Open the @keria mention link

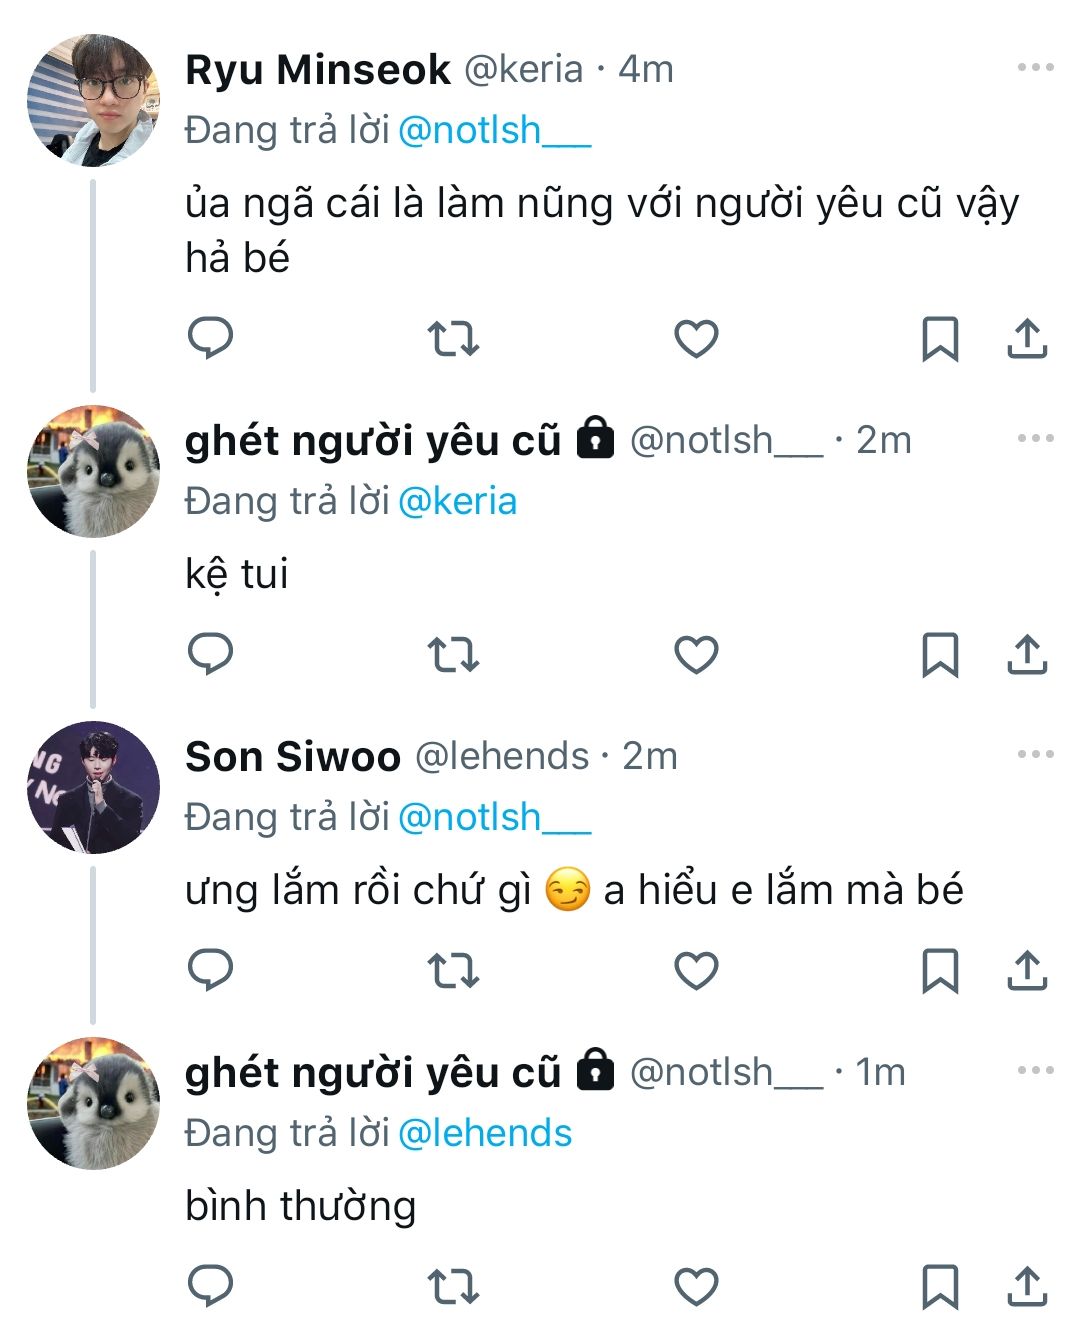click(457, 501)
